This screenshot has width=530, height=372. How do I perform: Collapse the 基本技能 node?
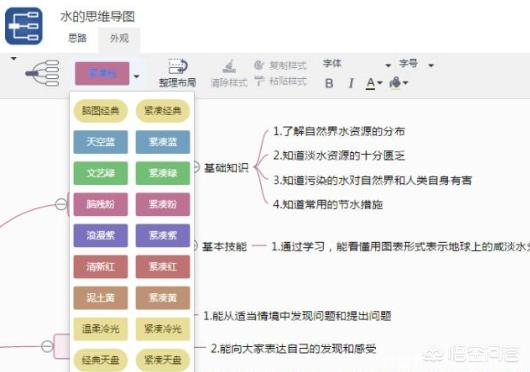click(x=196, y=246)
